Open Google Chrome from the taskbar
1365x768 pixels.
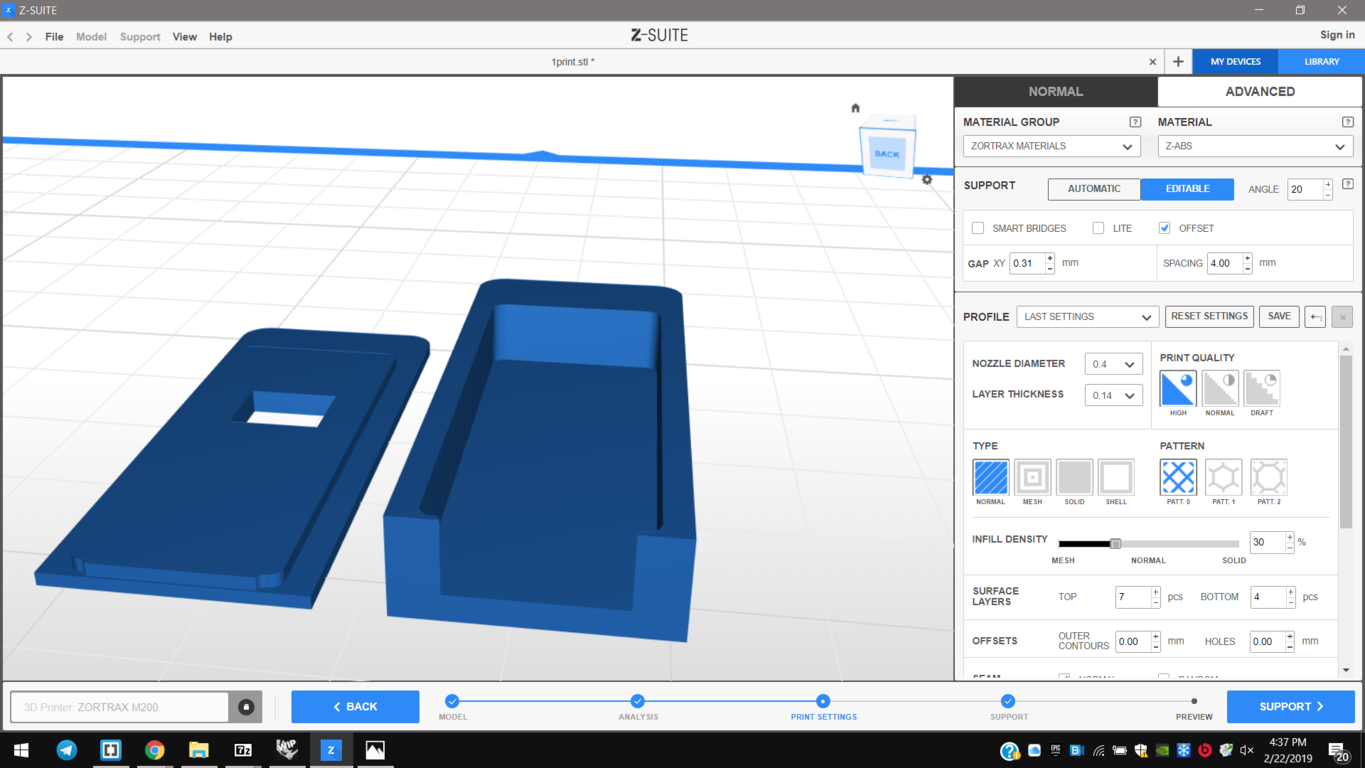coord(155,750)
